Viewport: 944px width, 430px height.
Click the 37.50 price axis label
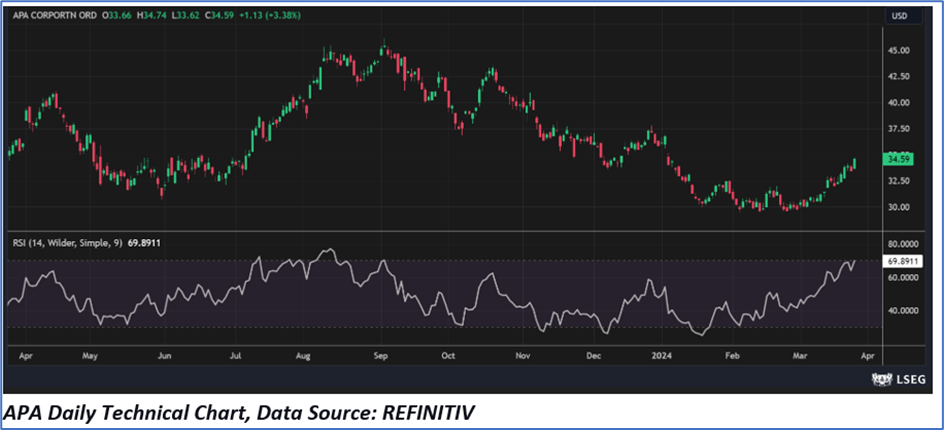[x=899, y=129]
